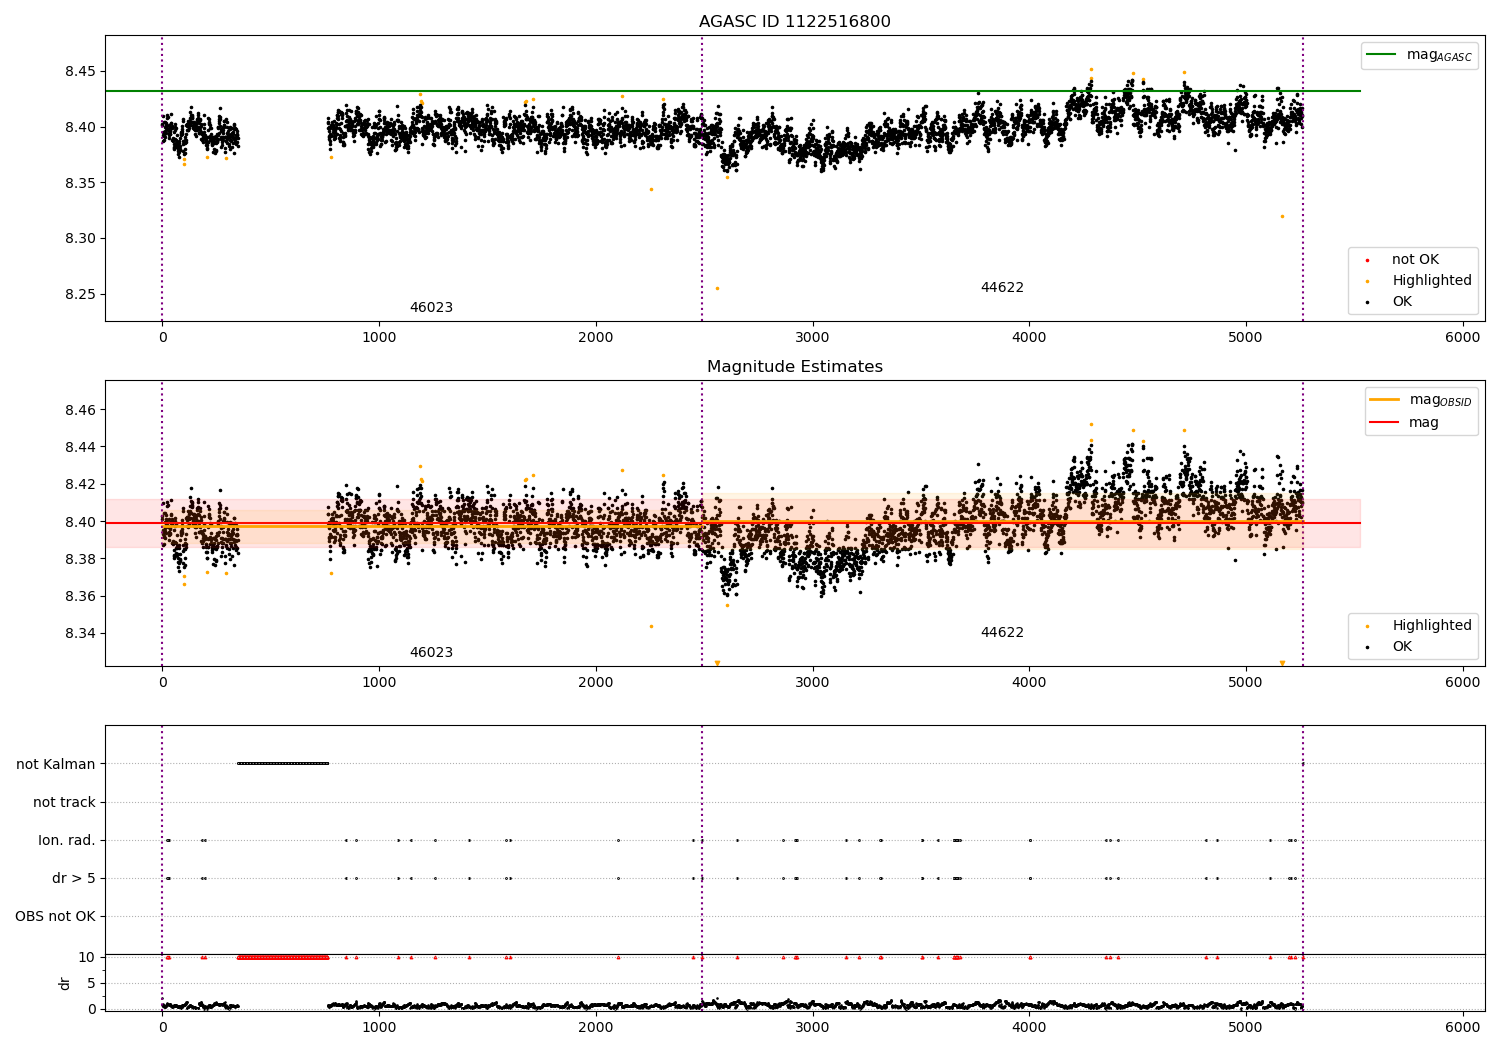The height and width of the screenshot is (1050, 1500).
Task: Click the 44622 obsid label in middle plot
Action: [1002, 633]
